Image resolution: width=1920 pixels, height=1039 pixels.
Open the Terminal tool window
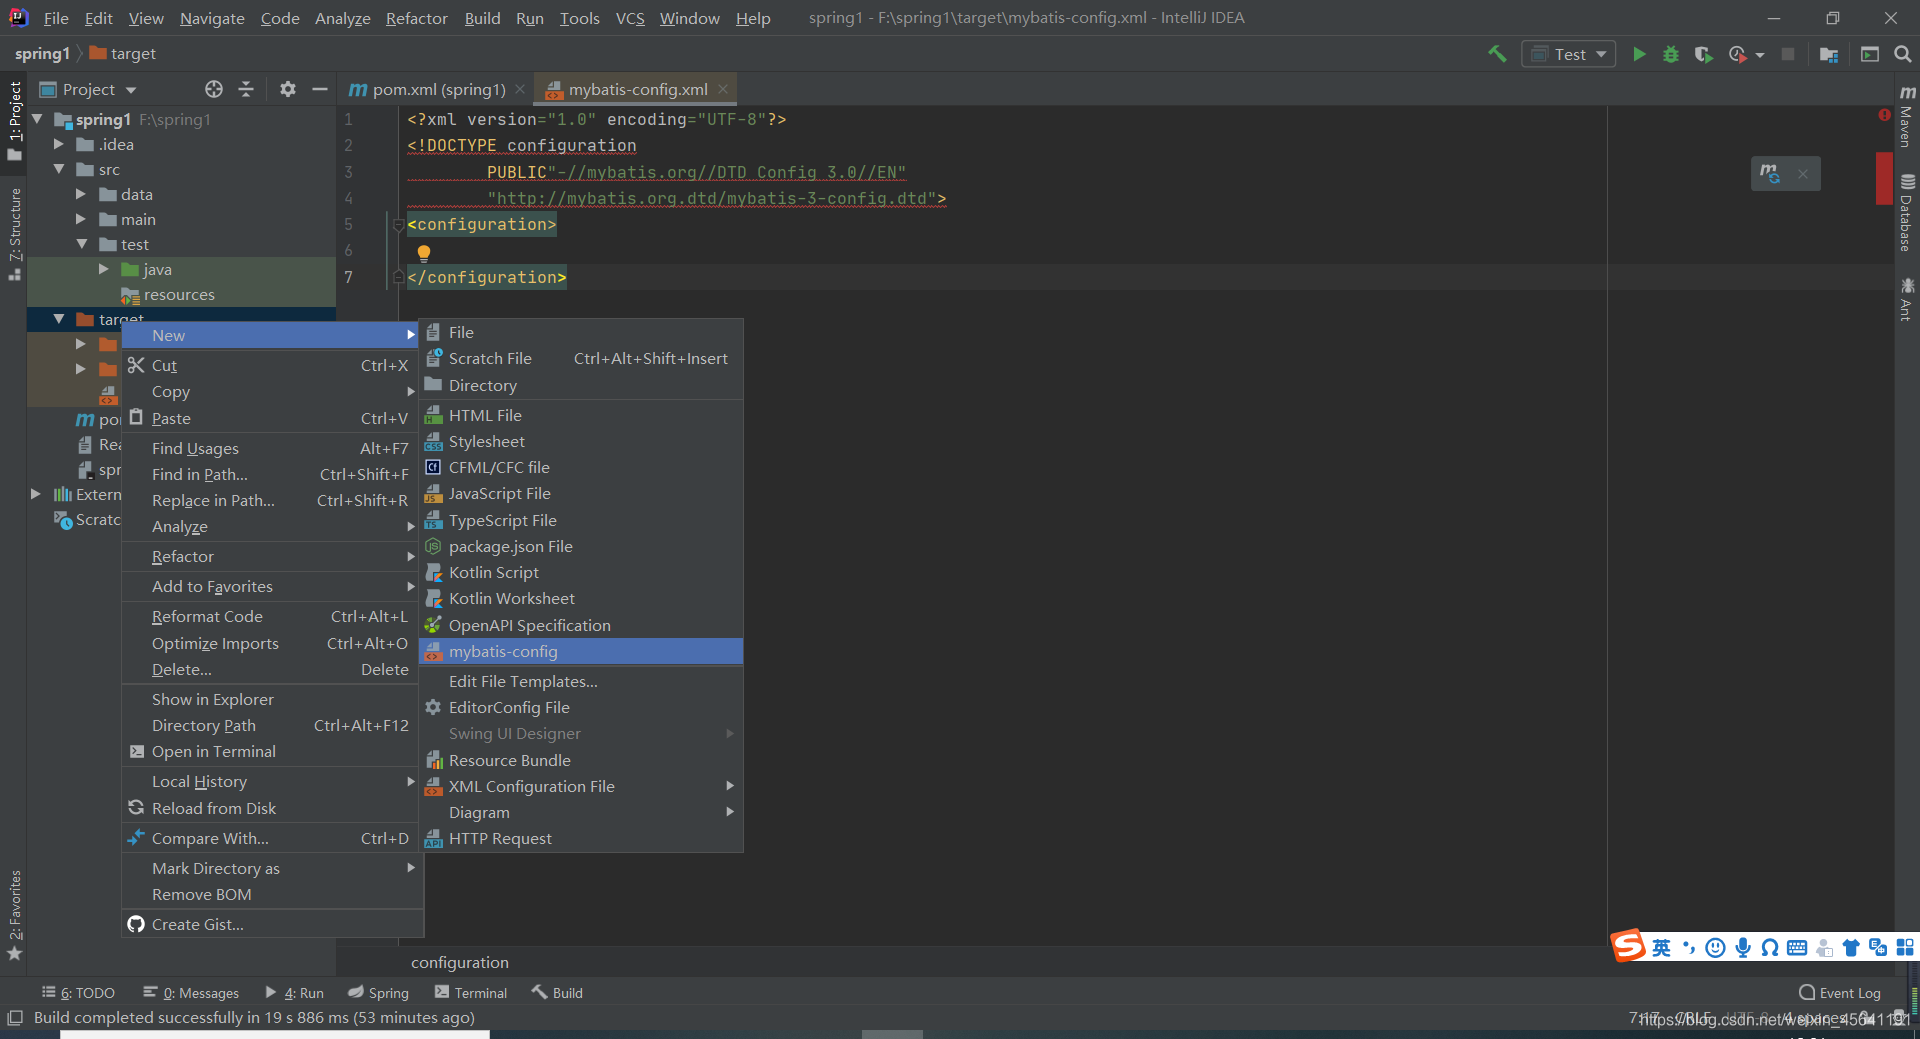(471, 993)
